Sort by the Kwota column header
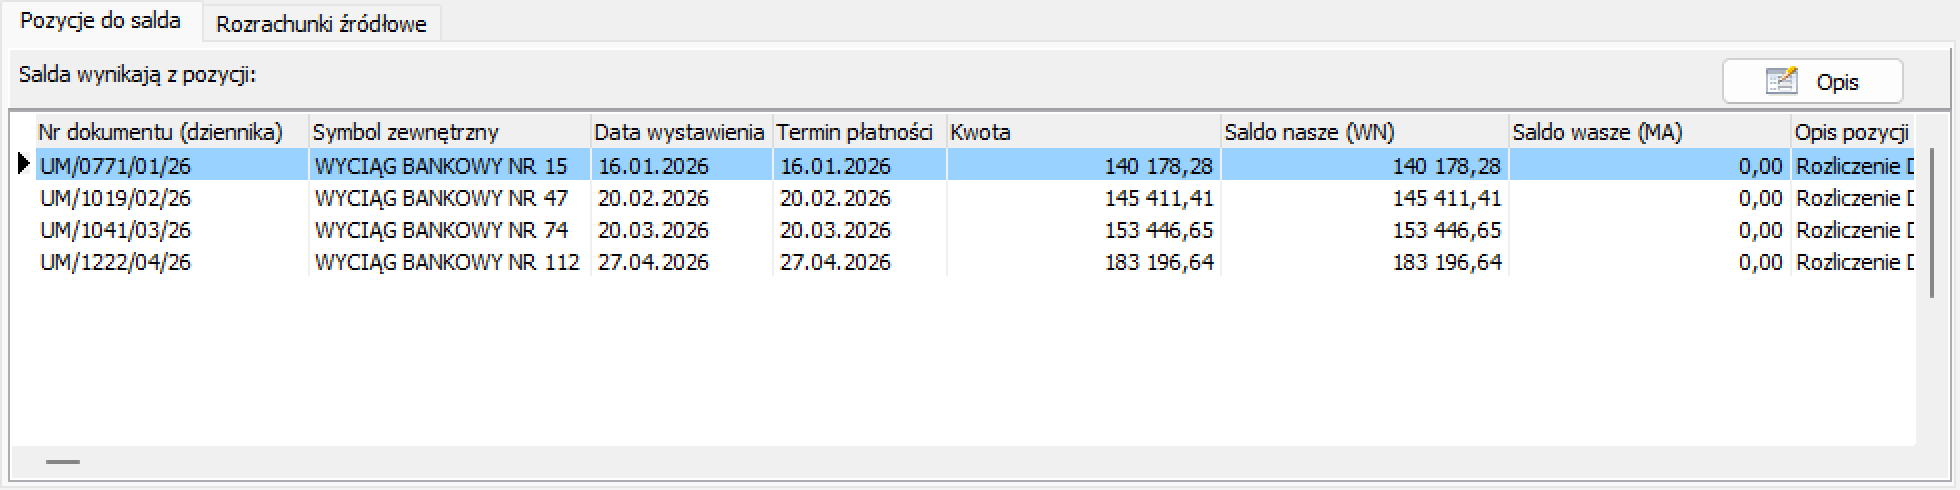 (1084, 132)
